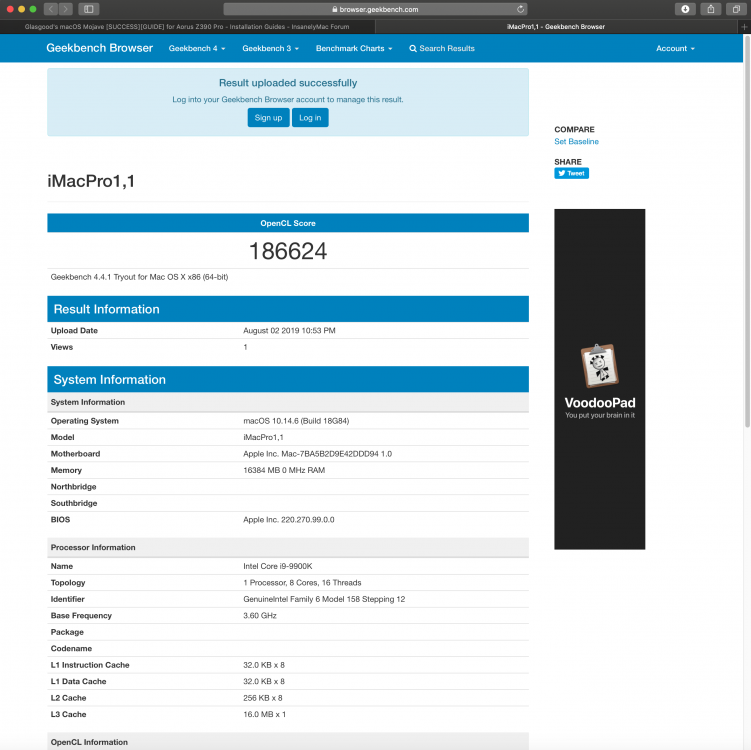Screen dimensions: 751x750
Task: Click the Result Information section header
Action: click(x=288, y=309)
